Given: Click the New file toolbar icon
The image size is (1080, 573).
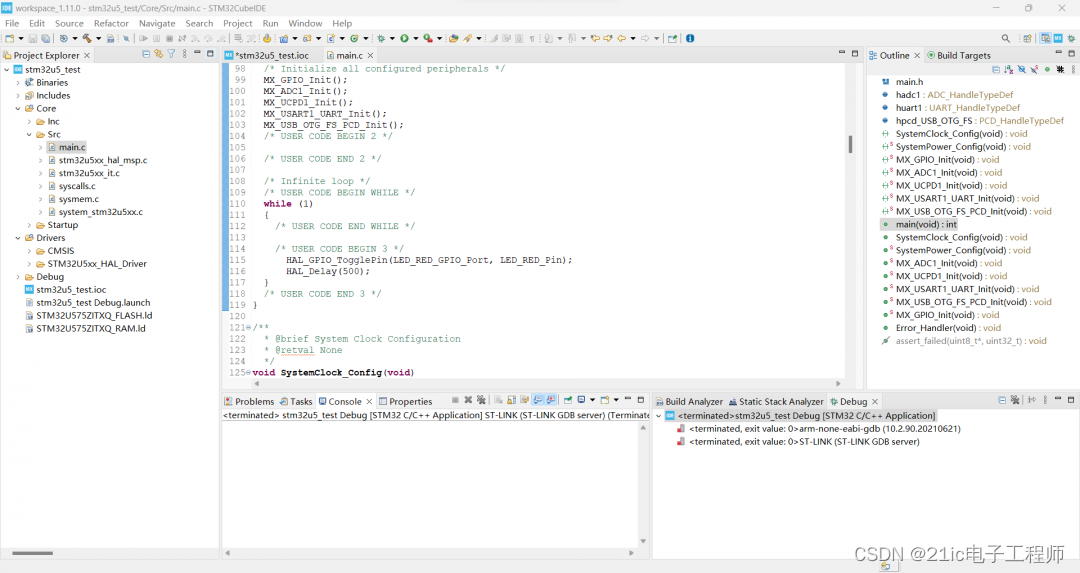Looking at the screenshot, I should [10, 39].
